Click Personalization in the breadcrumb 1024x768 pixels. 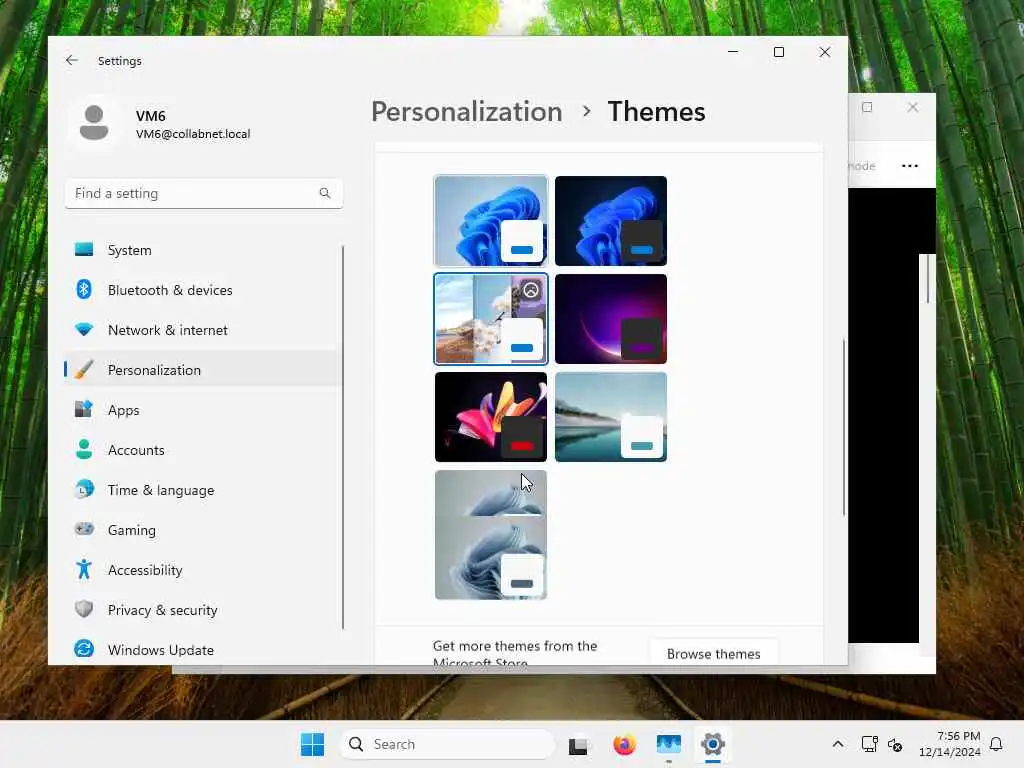click(x=467, y=112)
